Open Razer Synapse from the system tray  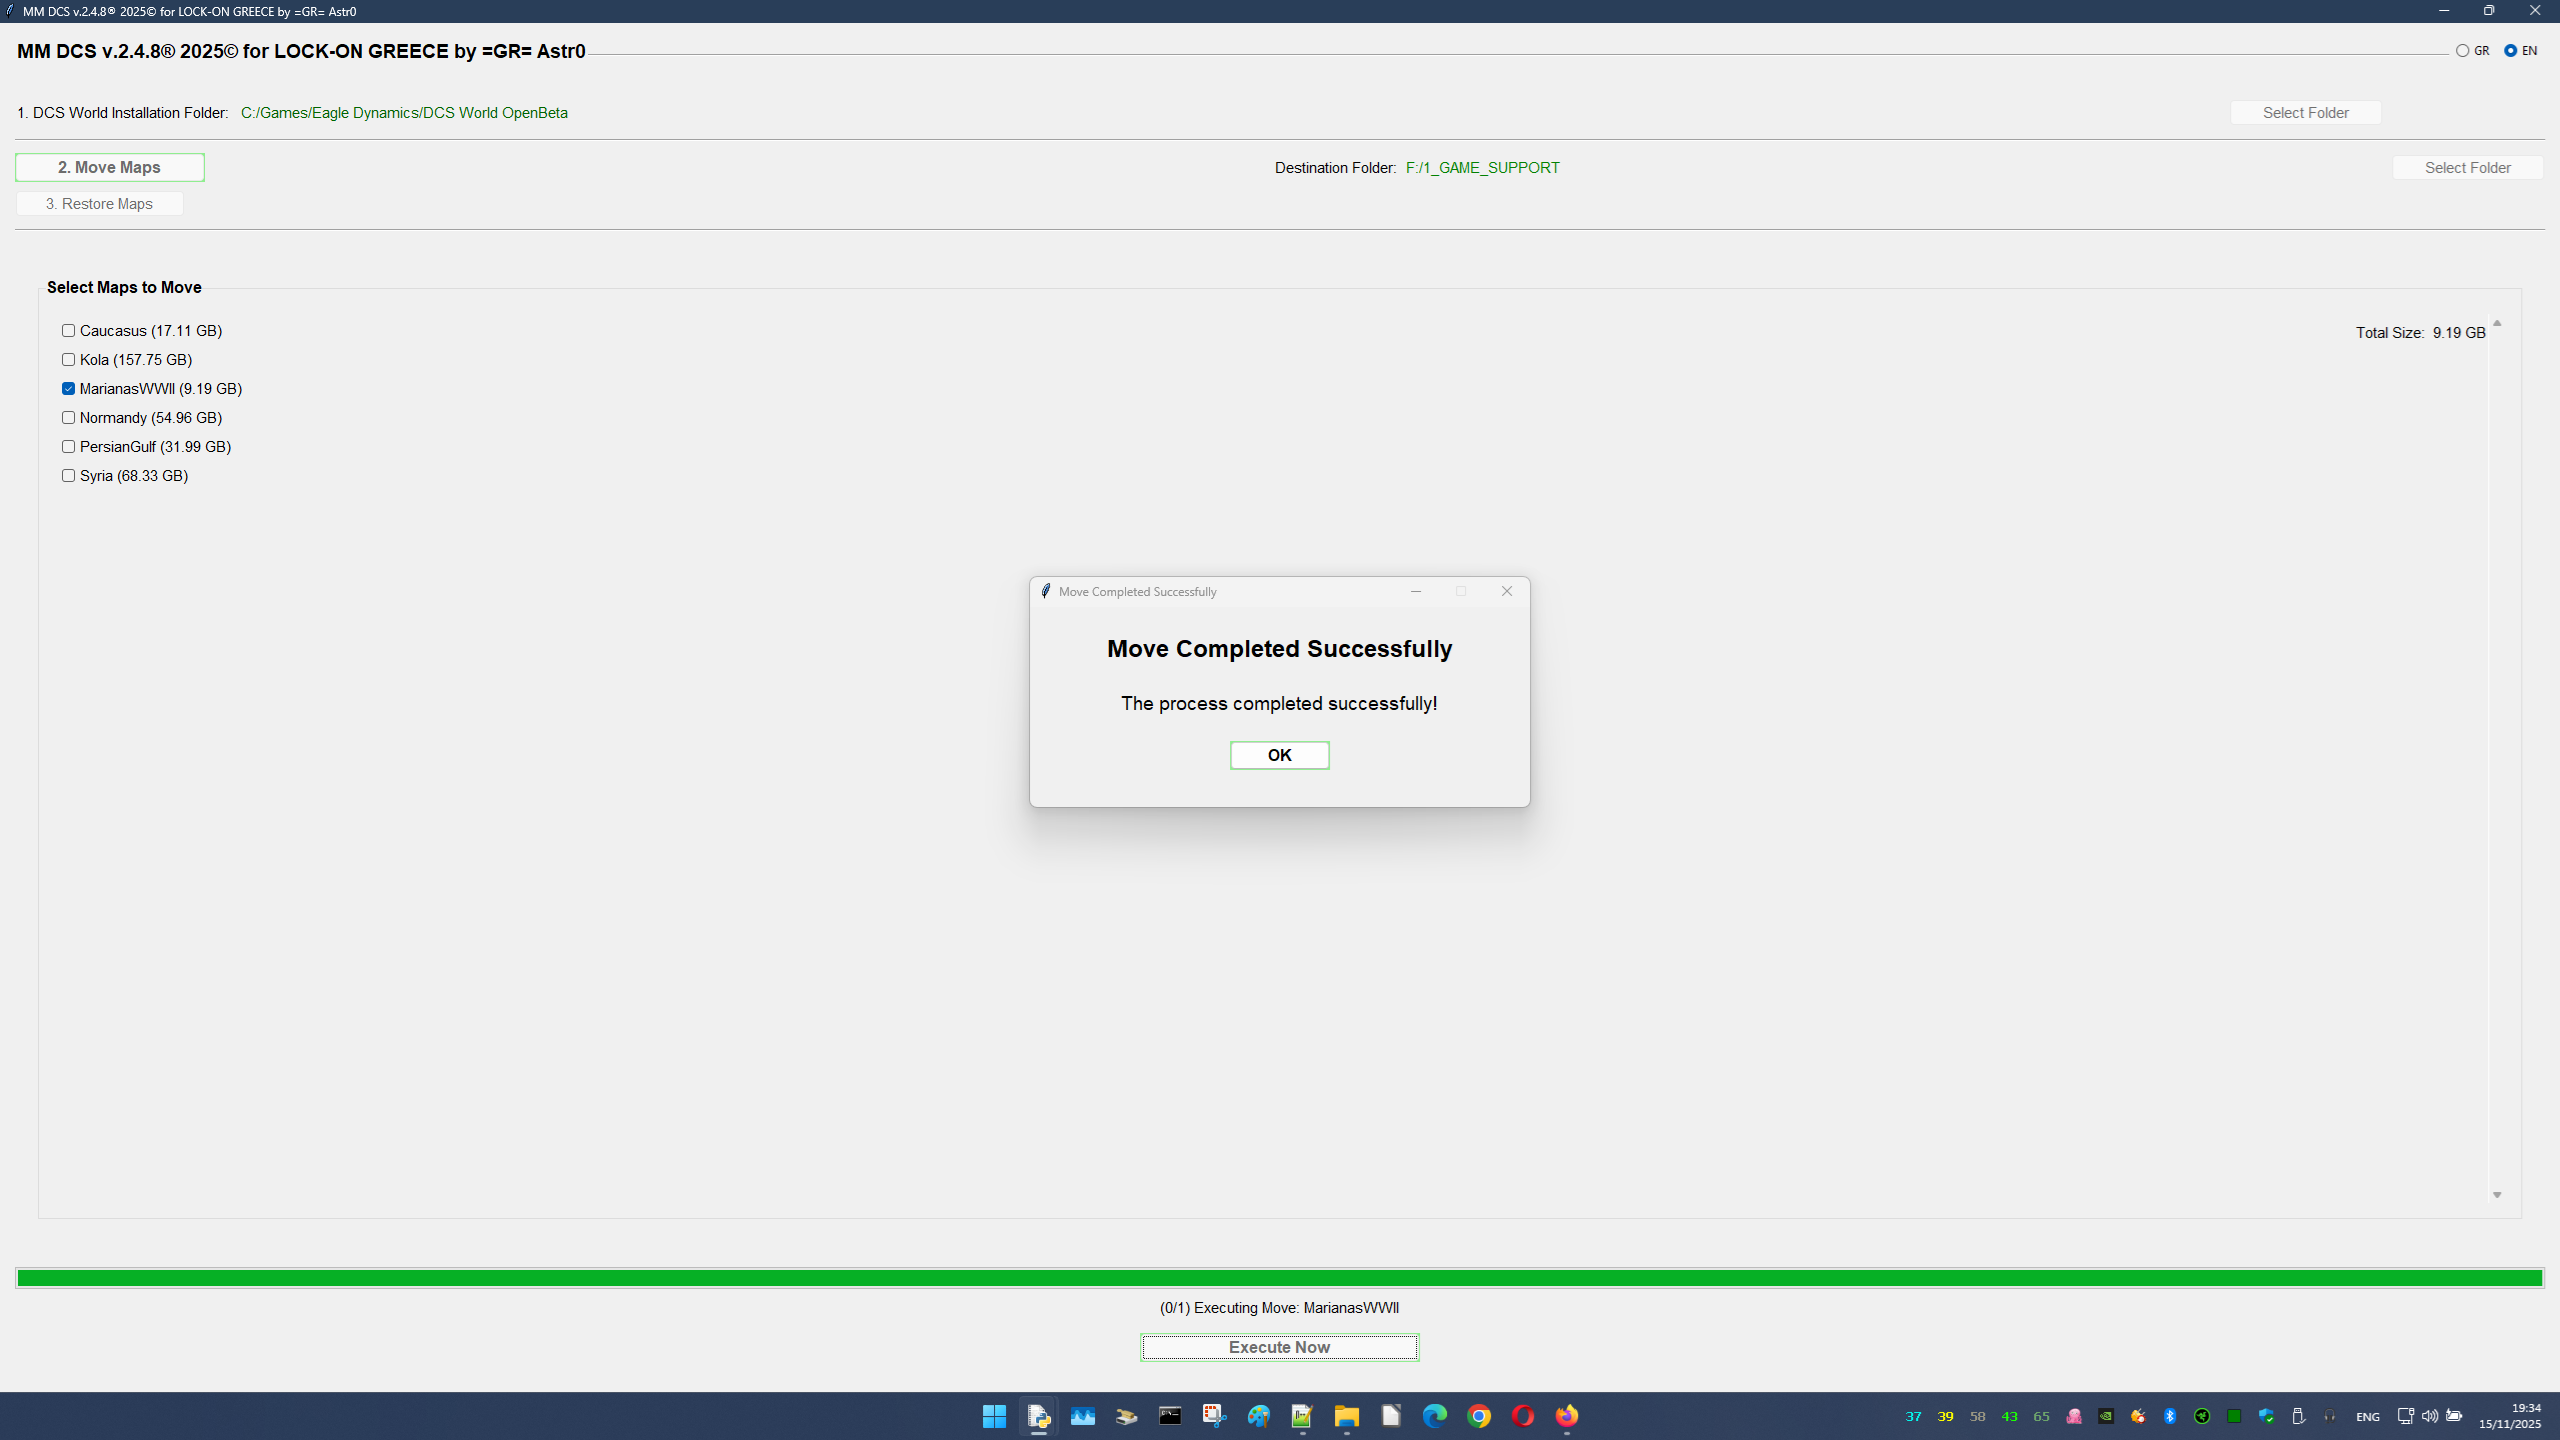tap(2201, 1416)
